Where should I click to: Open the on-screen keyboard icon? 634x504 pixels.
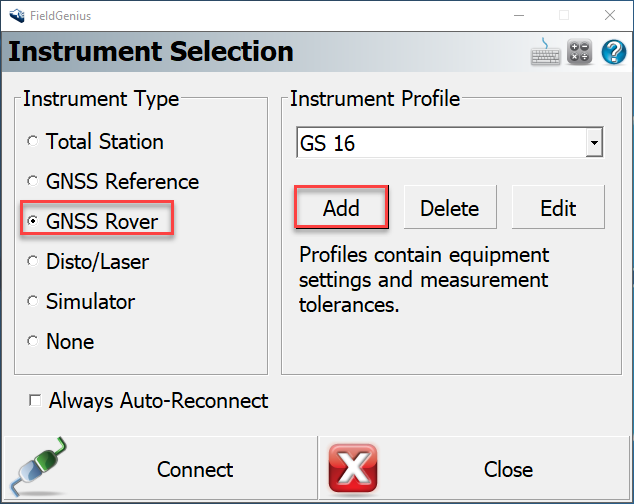point(545,52)
